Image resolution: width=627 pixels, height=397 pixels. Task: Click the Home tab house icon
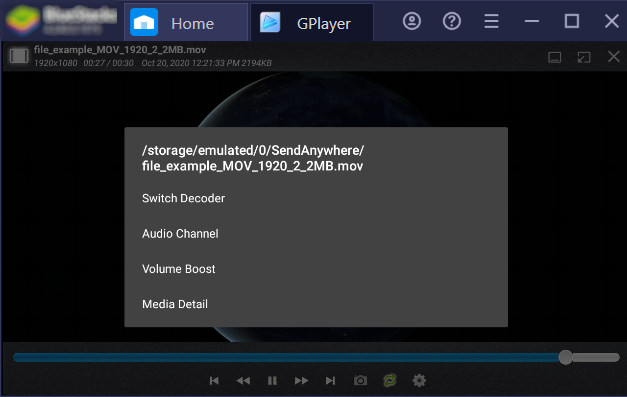pos(144,23)
